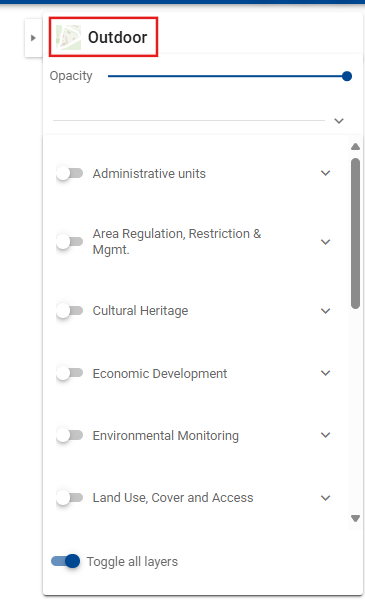Turn on the Area Regulation, Restriction & Mgmt. toggle

(x=69, y=242)
